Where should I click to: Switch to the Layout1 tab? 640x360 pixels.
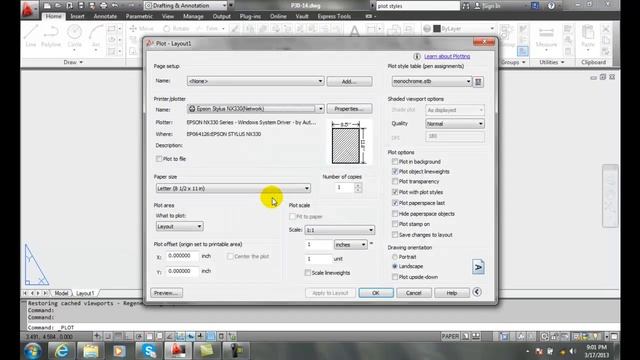[85, 293]
